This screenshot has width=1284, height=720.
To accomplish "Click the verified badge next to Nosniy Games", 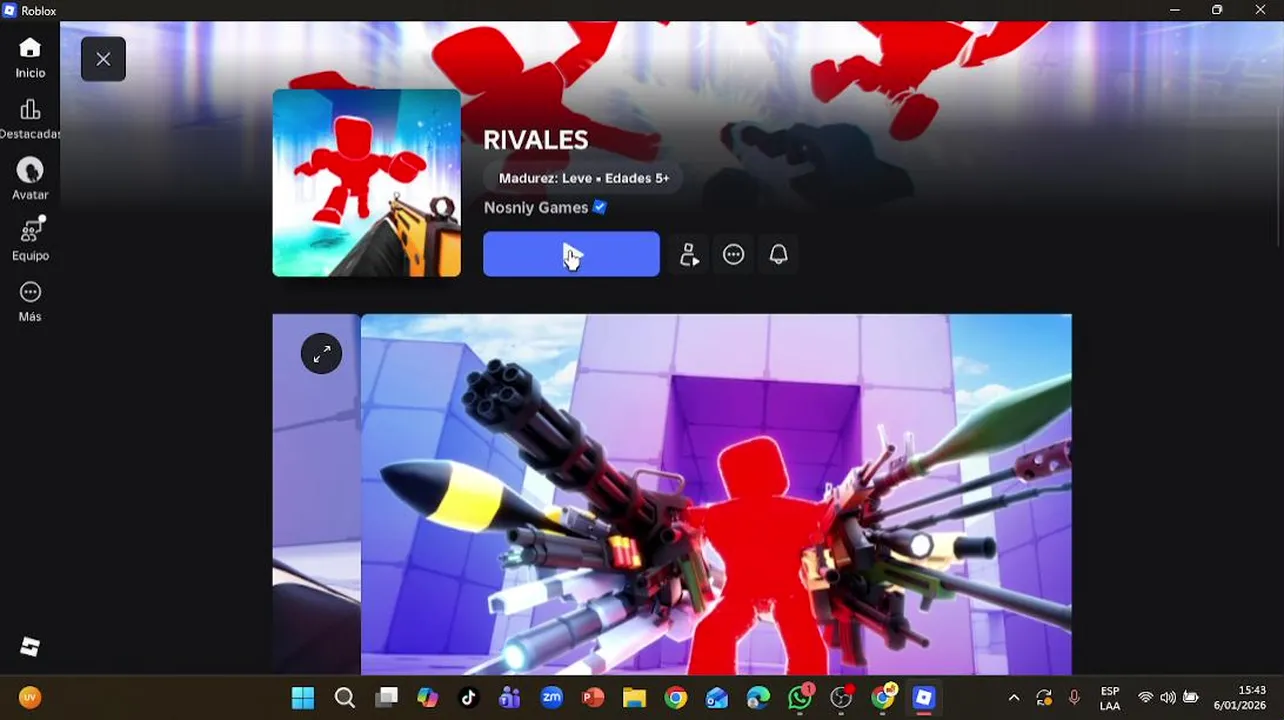I will click(x=600, y=207).
